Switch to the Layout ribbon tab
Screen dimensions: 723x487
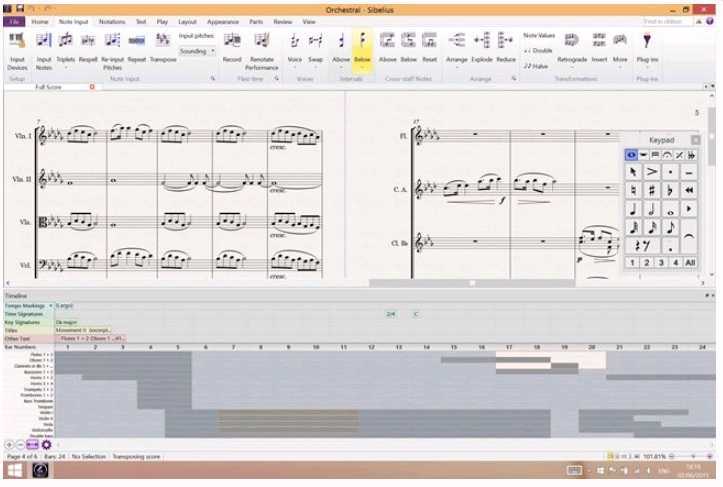pos(187,21)
